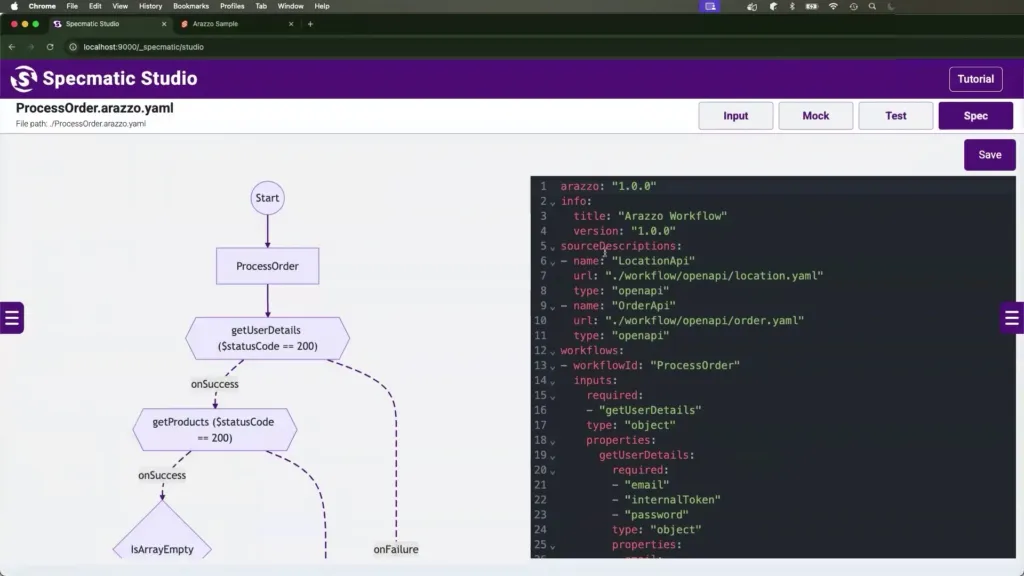Fold the getUserDetails properties at line 19

[553, 456]
